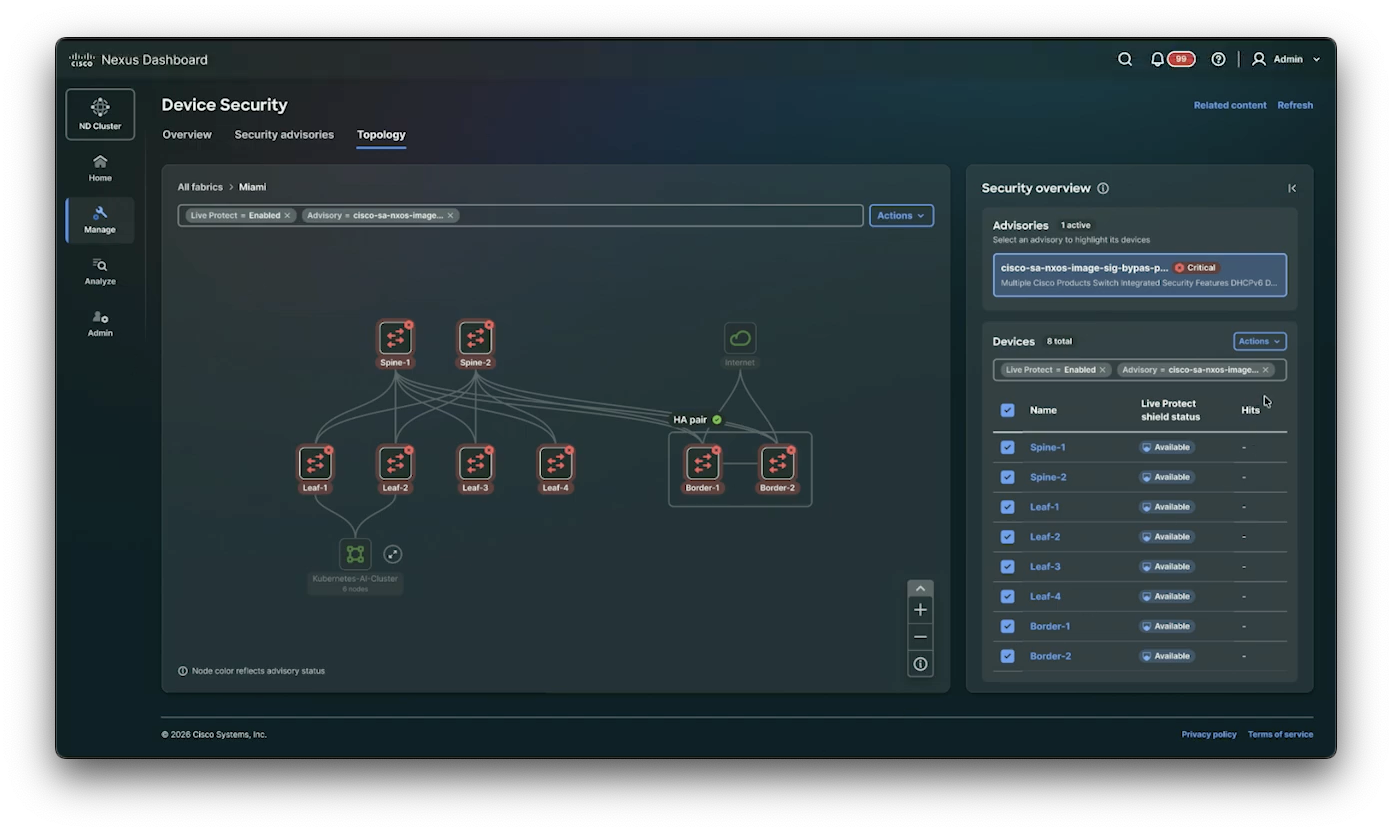Open Spine-1 device link in table
The width and height of the screenshot is (1392, 832).
tap(1048, 447)
